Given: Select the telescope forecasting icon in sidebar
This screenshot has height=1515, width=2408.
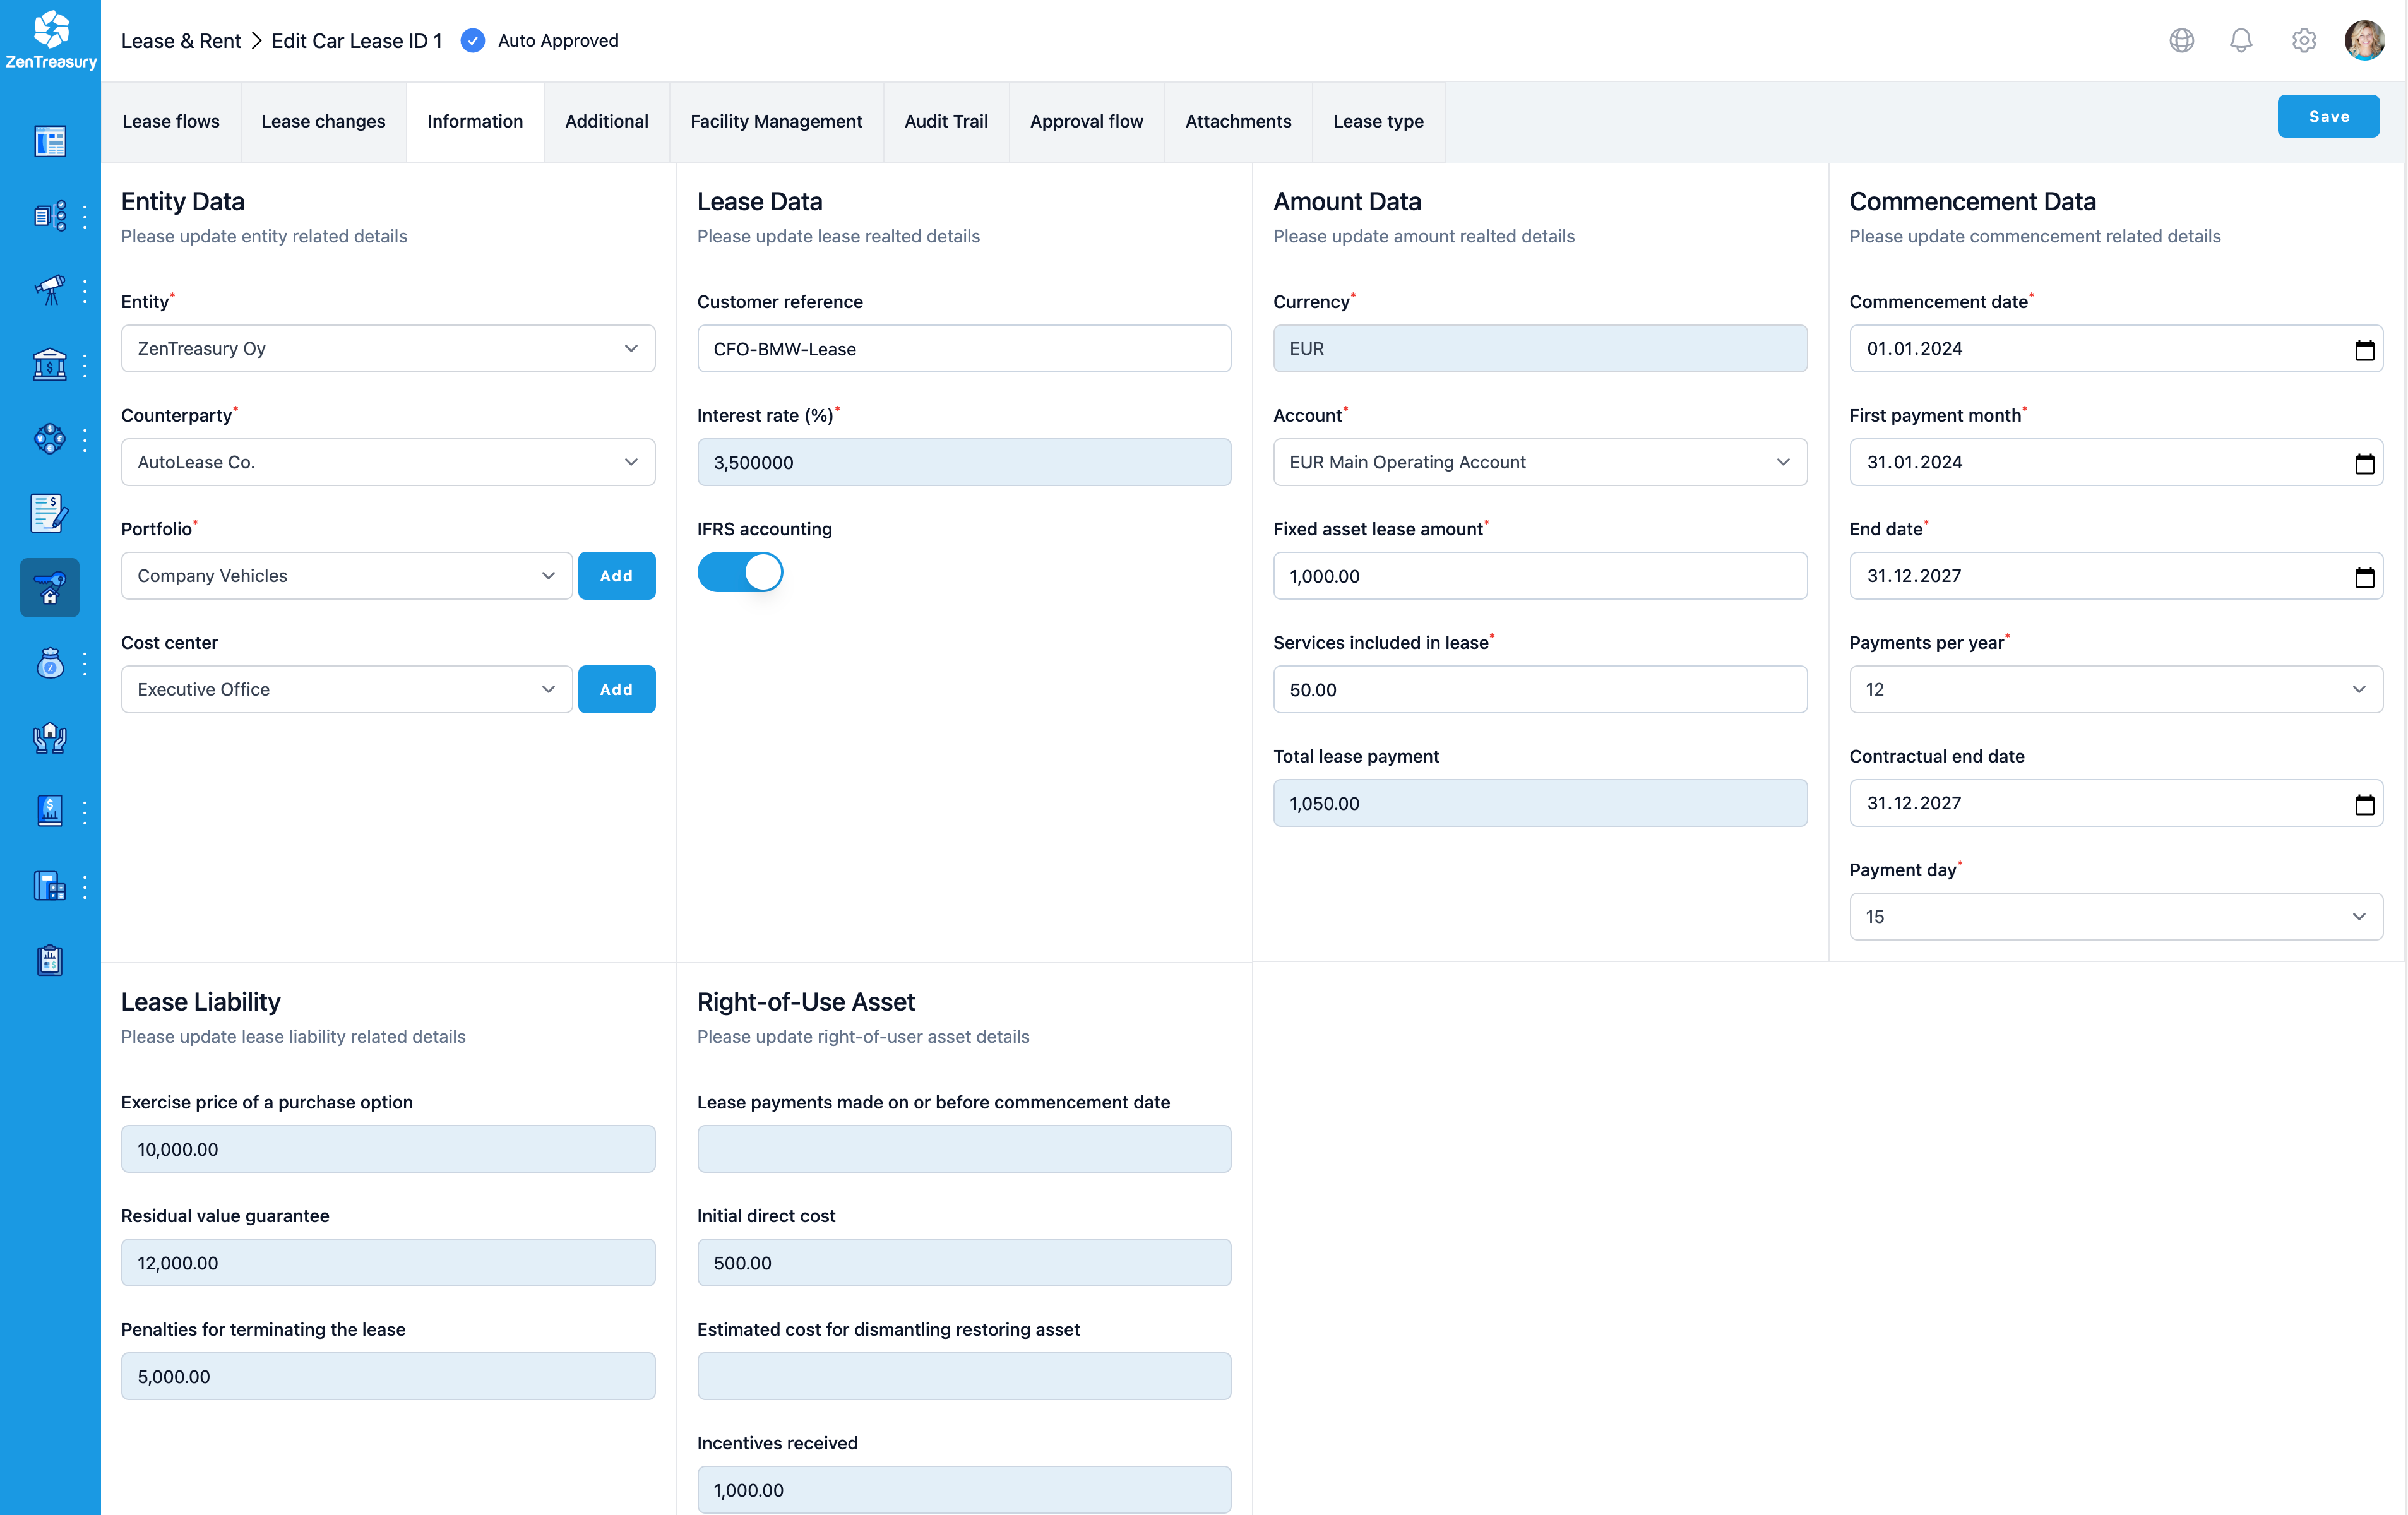Looking at the screenshot, I should click(x=49, y=290).
